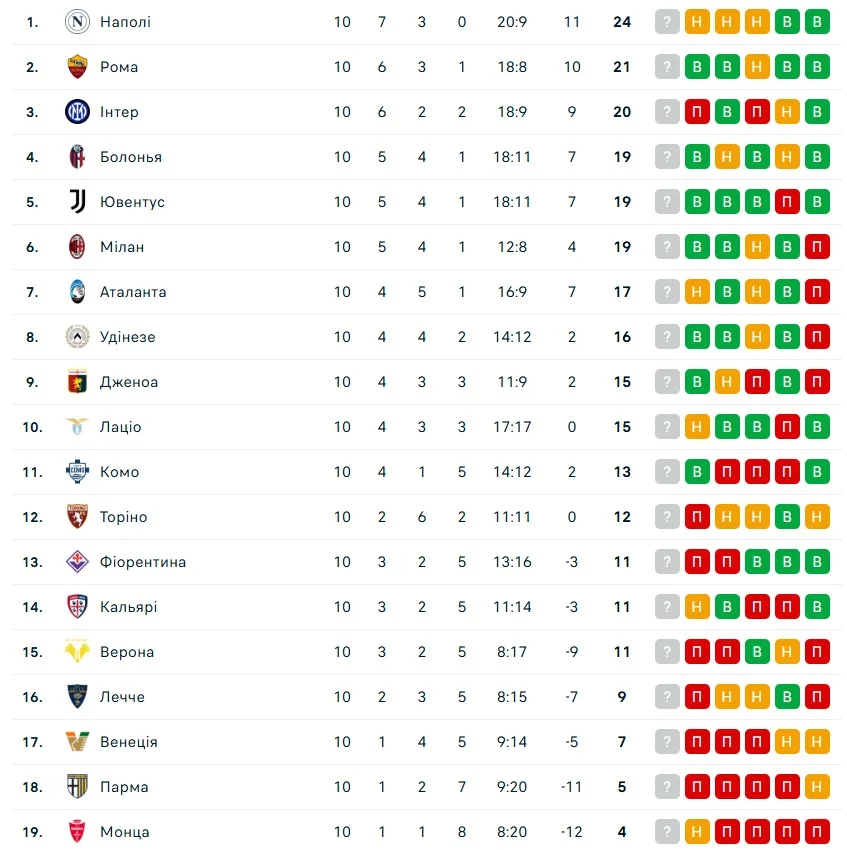This screenshot has height=850, width=847.
Task: Click the Parma club crest
Action: click(x=77, y=787)
